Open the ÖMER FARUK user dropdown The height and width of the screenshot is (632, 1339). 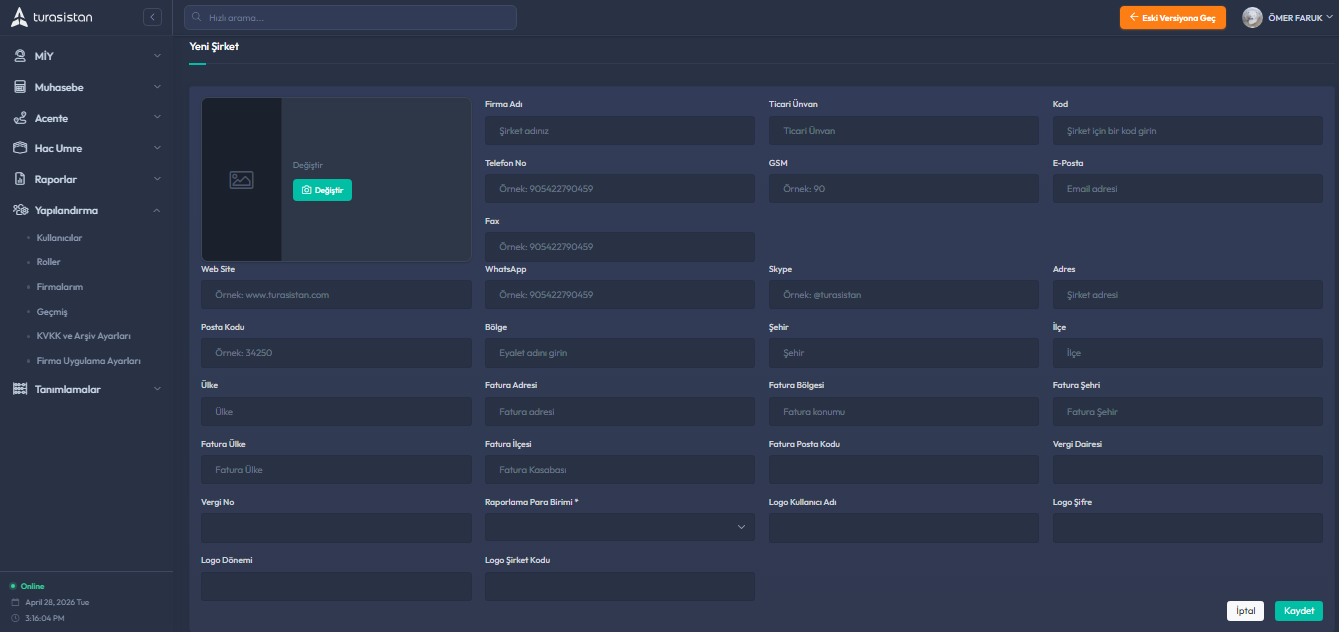(1300, 18)
